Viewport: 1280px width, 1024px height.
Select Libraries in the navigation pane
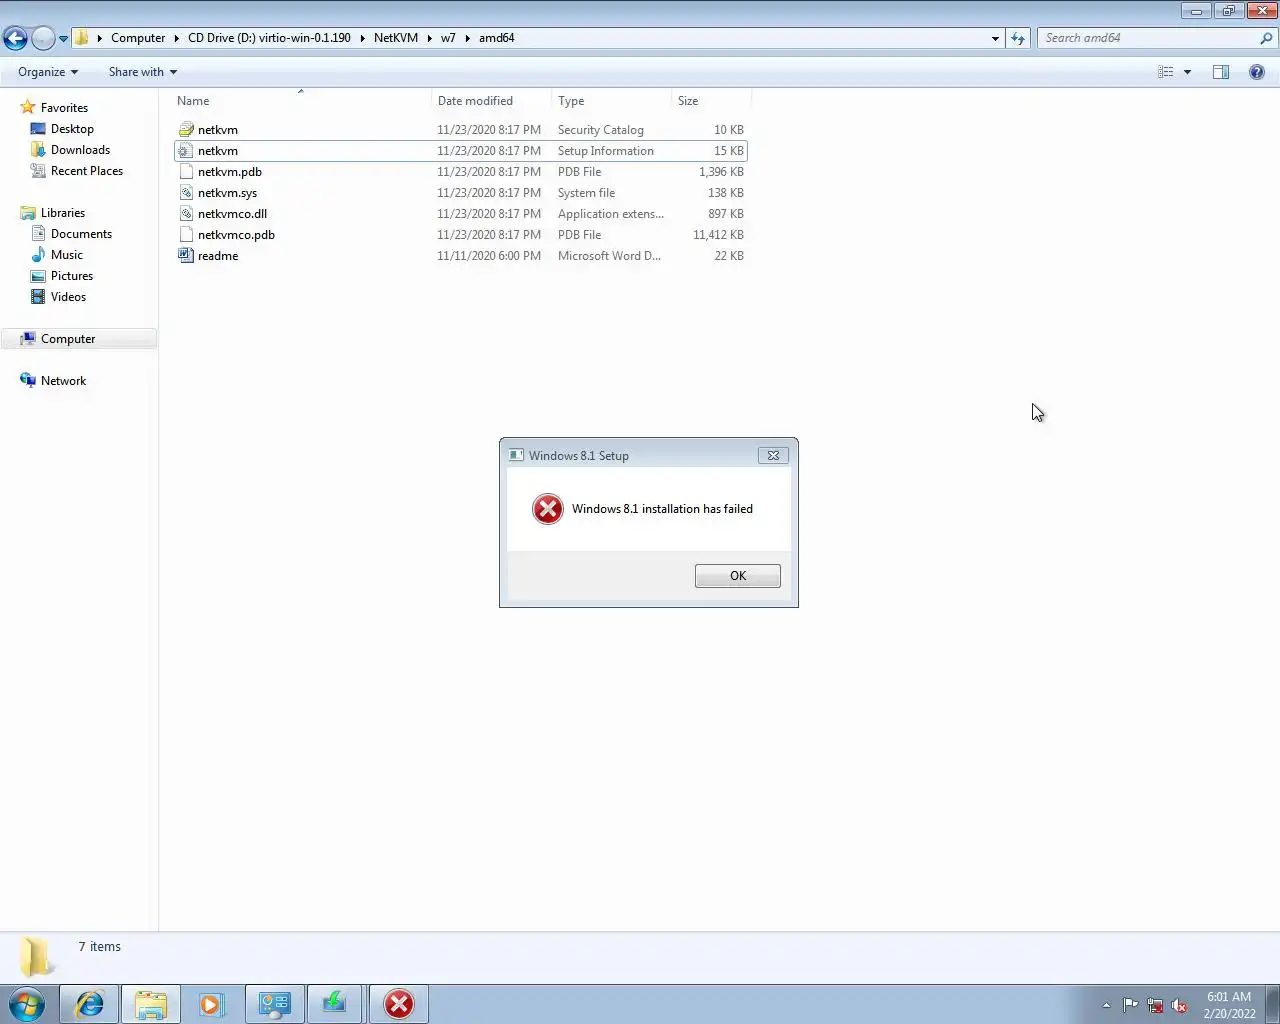click(x=62, y=213)
